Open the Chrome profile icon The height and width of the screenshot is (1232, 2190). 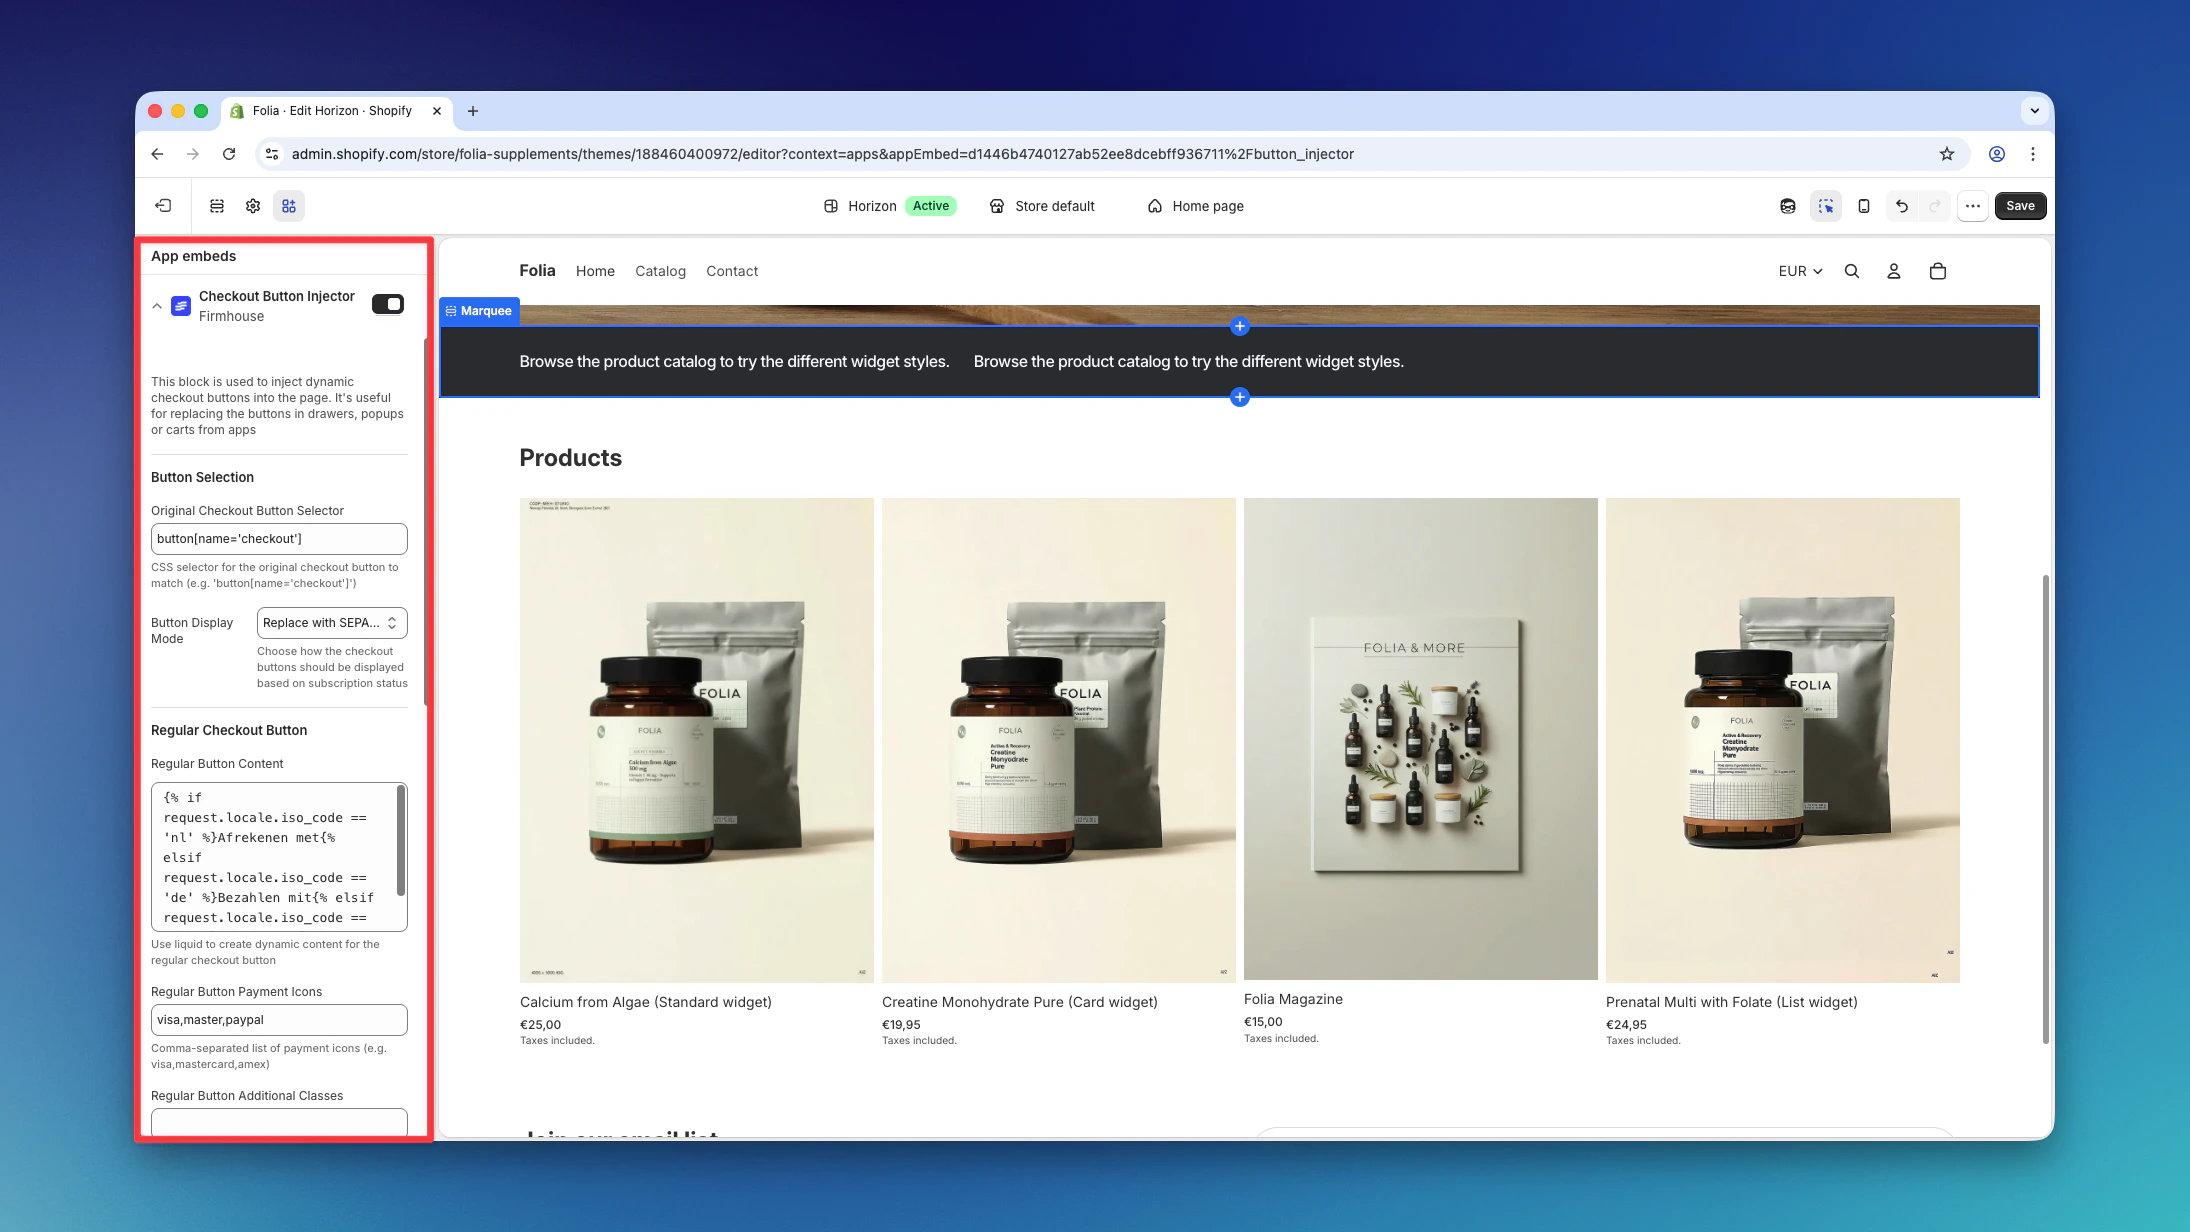[1997, 154]
